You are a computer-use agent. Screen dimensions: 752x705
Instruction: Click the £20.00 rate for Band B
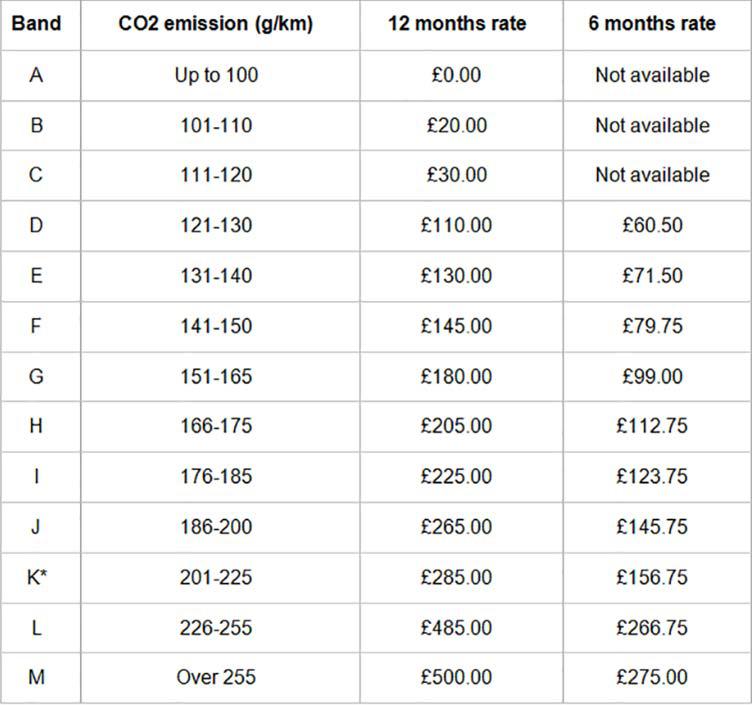tap(457, 125)
